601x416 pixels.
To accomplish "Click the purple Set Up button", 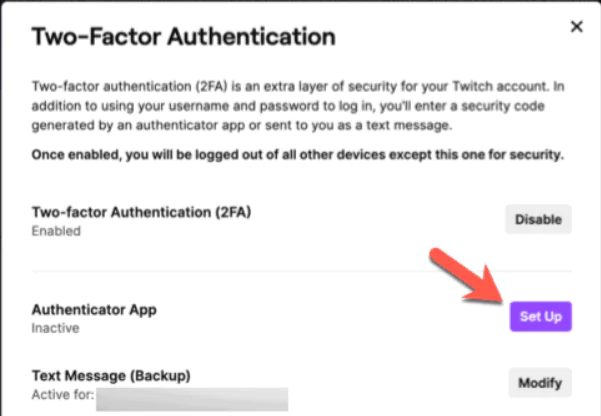I will (540, 317).
